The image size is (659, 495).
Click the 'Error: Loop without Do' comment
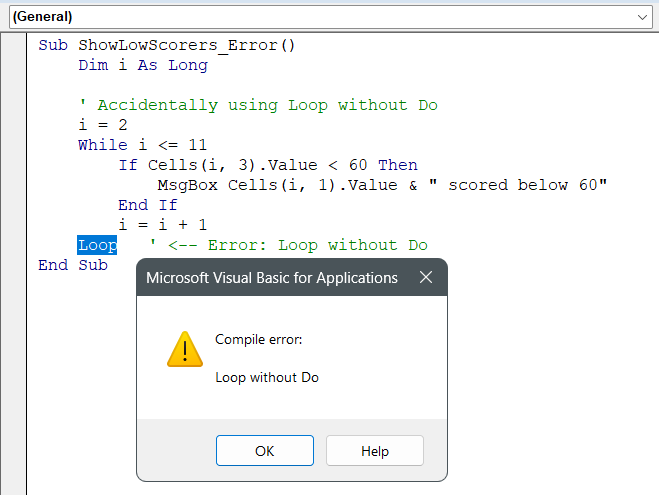(x=289, y=245)
